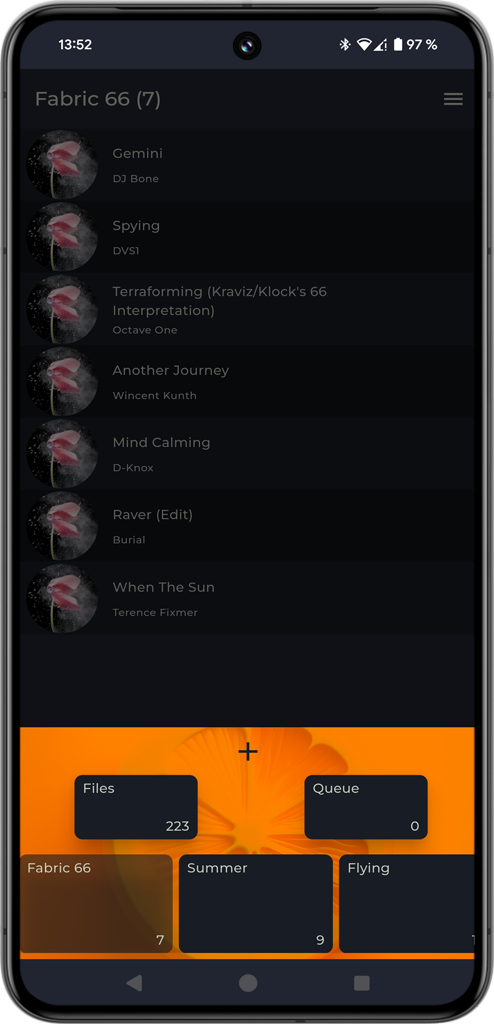Tap the plus icon to add playlist
494x1024 pixels.
[x=248, y=752]
